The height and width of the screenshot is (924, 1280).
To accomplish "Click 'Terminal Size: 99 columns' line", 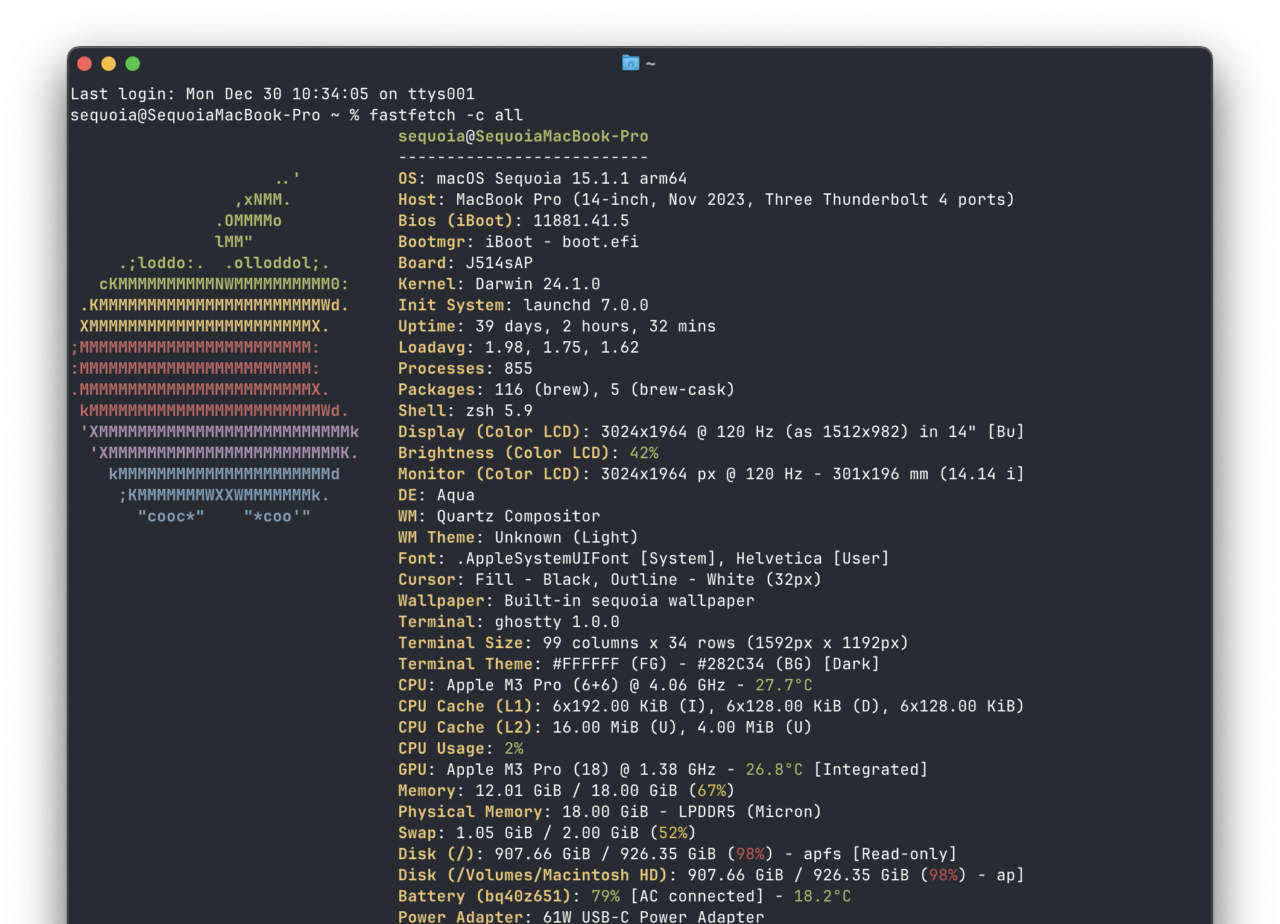I will (x=653, y=642).
